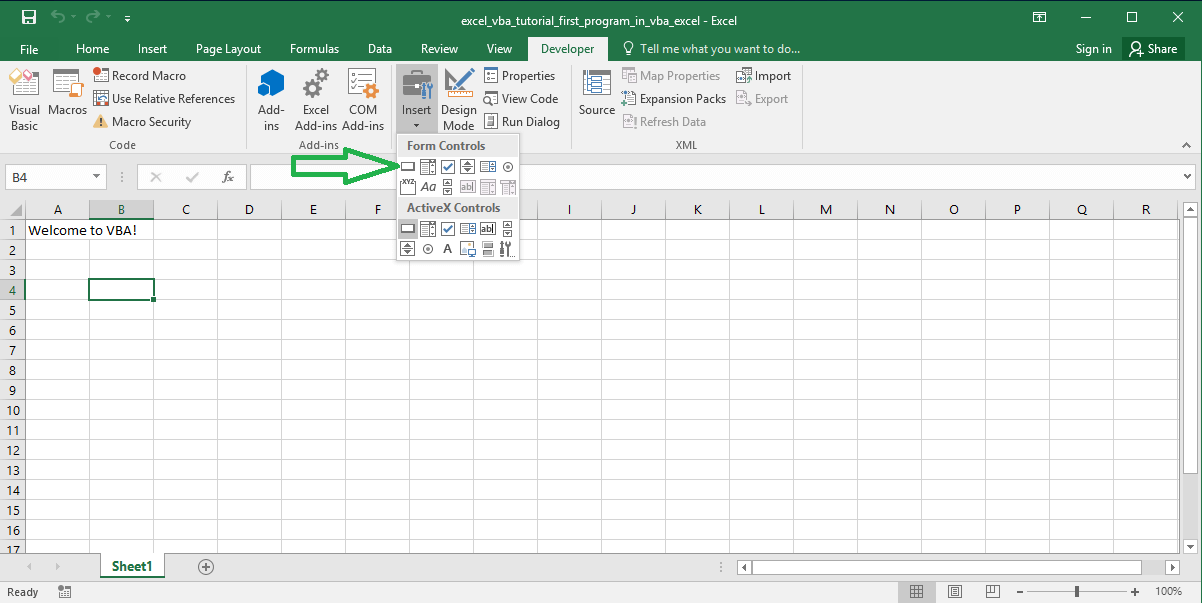This screenshot has height=603, width=1202.
Task: Switch to the Insert ribbon tab
Action: pos(152,48)
